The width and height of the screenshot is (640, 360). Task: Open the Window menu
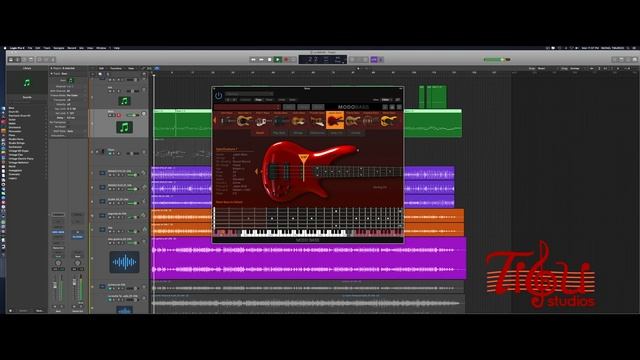(101, 48)
